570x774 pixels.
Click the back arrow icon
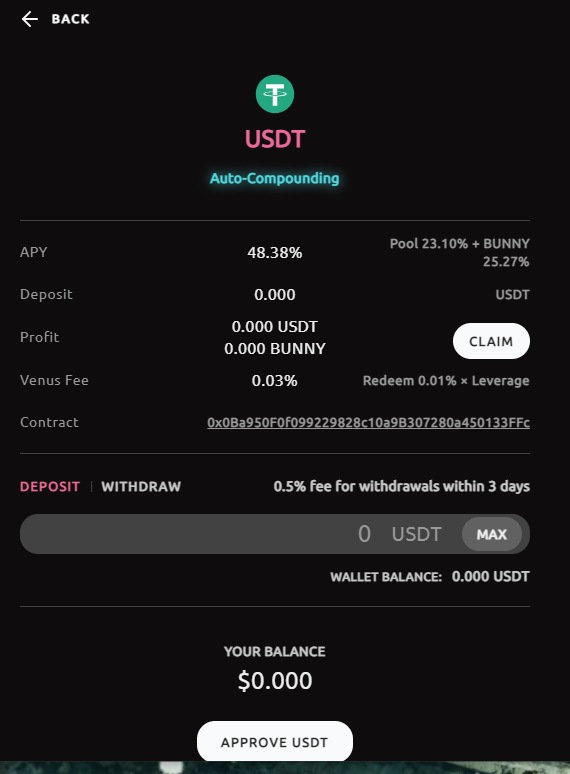tap(30, 19)
